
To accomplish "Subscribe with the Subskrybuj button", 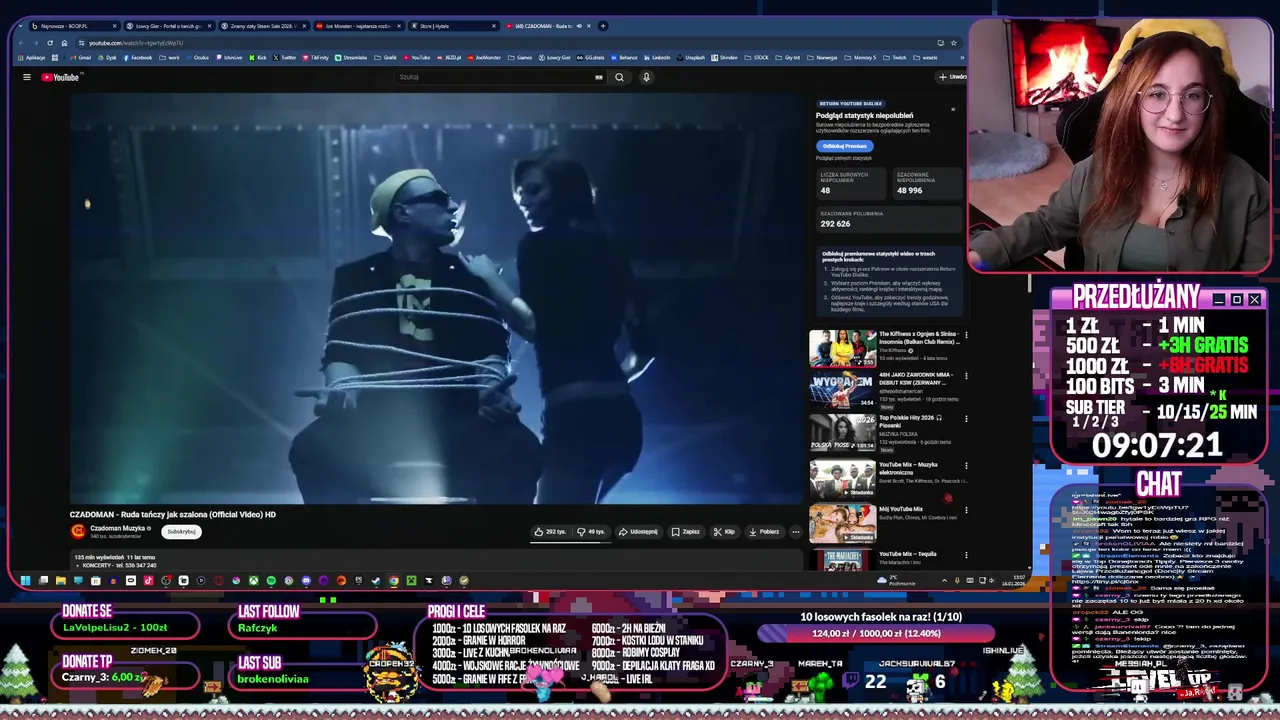I will [182, 532].
